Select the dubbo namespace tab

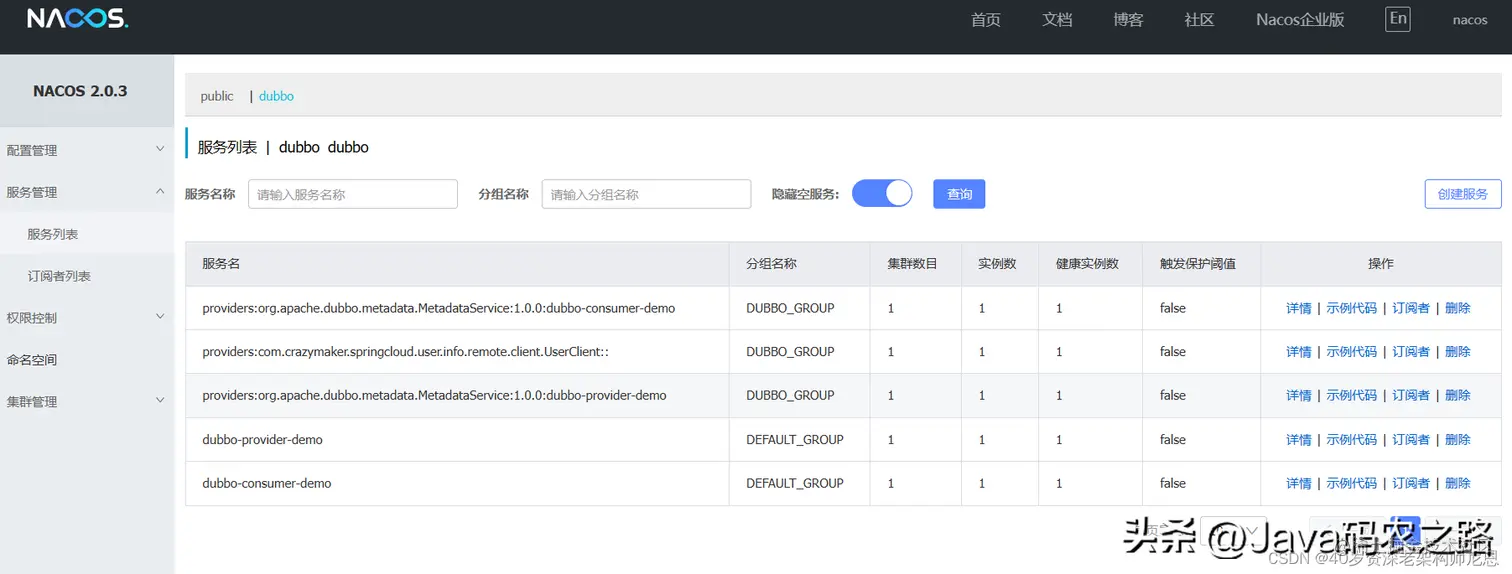tap(276, 96)
